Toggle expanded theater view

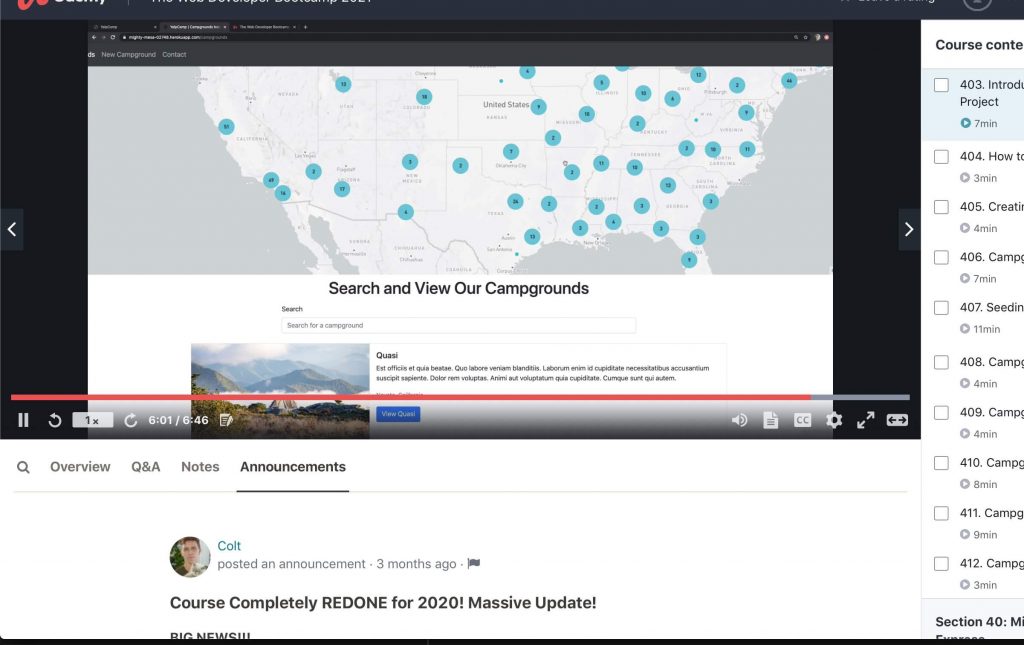pos(897,420)
